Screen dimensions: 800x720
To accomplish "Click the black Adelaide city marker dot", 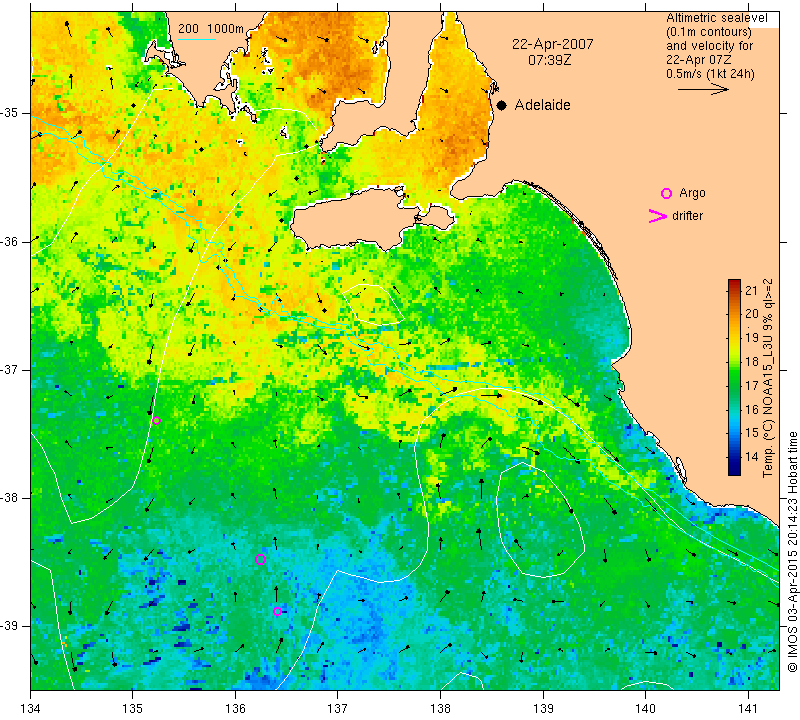I will (x=502, y=105).
